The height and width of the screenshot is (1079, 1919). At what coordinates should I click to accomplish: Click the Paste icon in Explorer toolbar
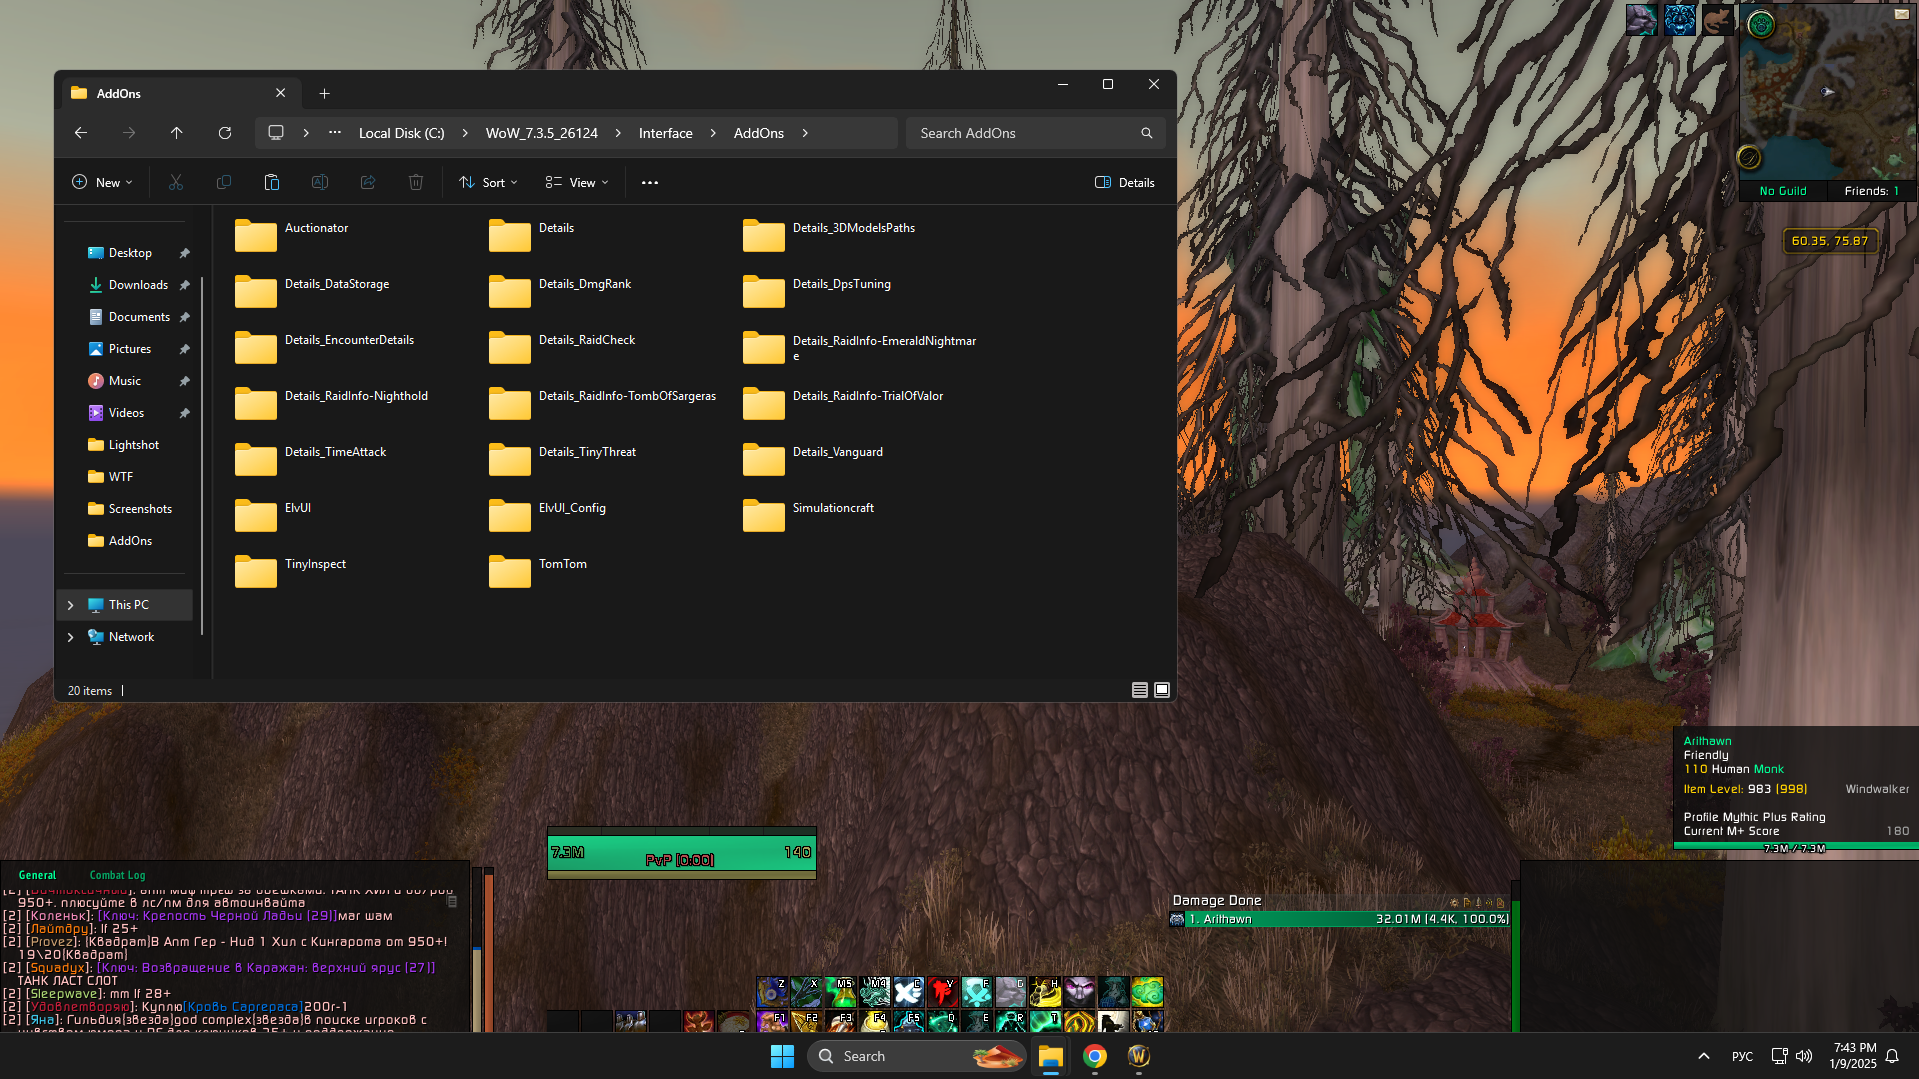271,182
